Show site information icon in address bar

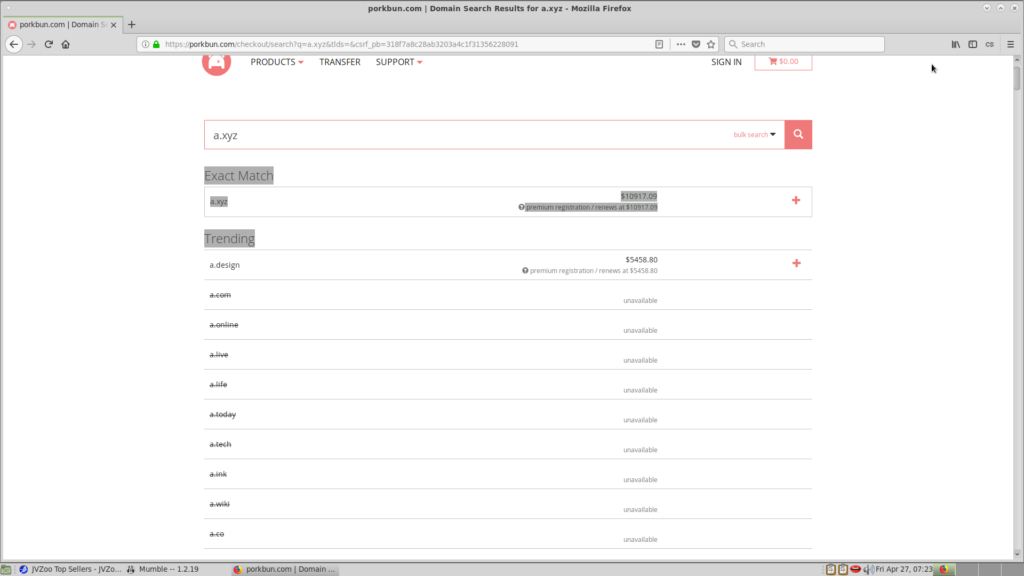[145, 44]
